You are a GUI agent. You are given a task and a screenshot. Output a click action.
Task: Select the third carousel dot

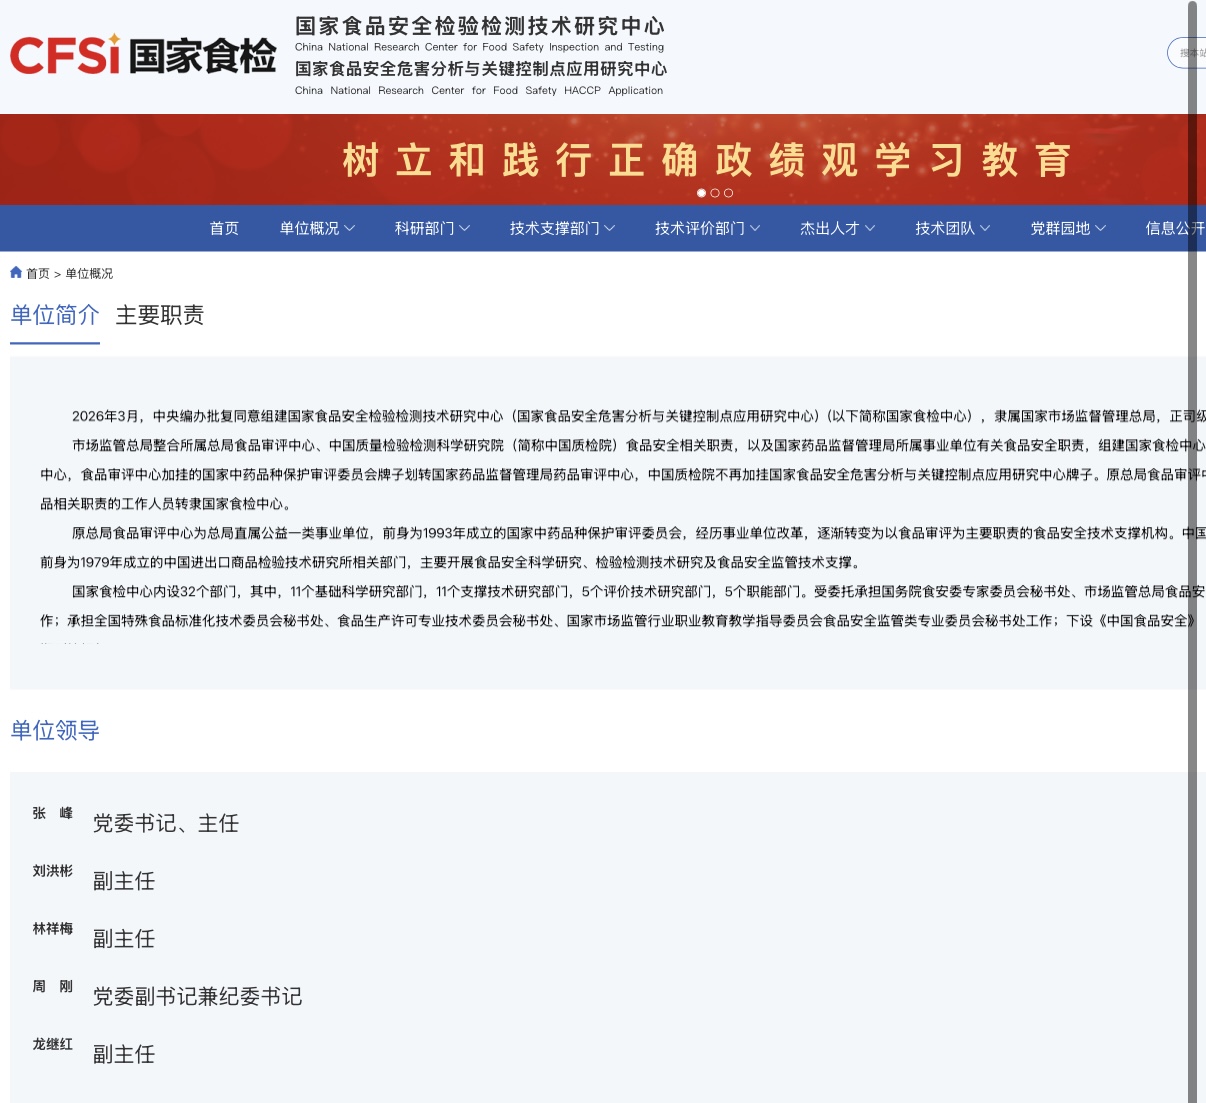[x=728, y=193]
